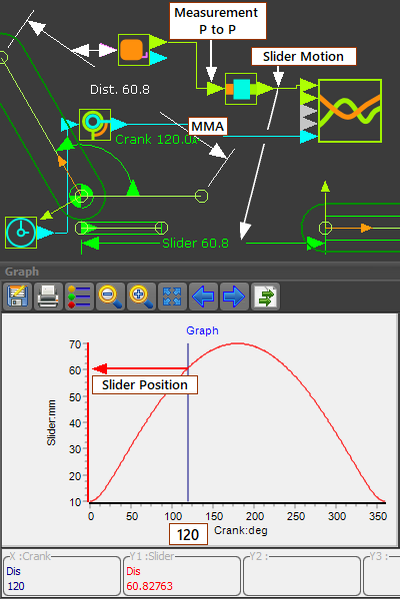Open the graph legend list icon

tap(79, 296)
